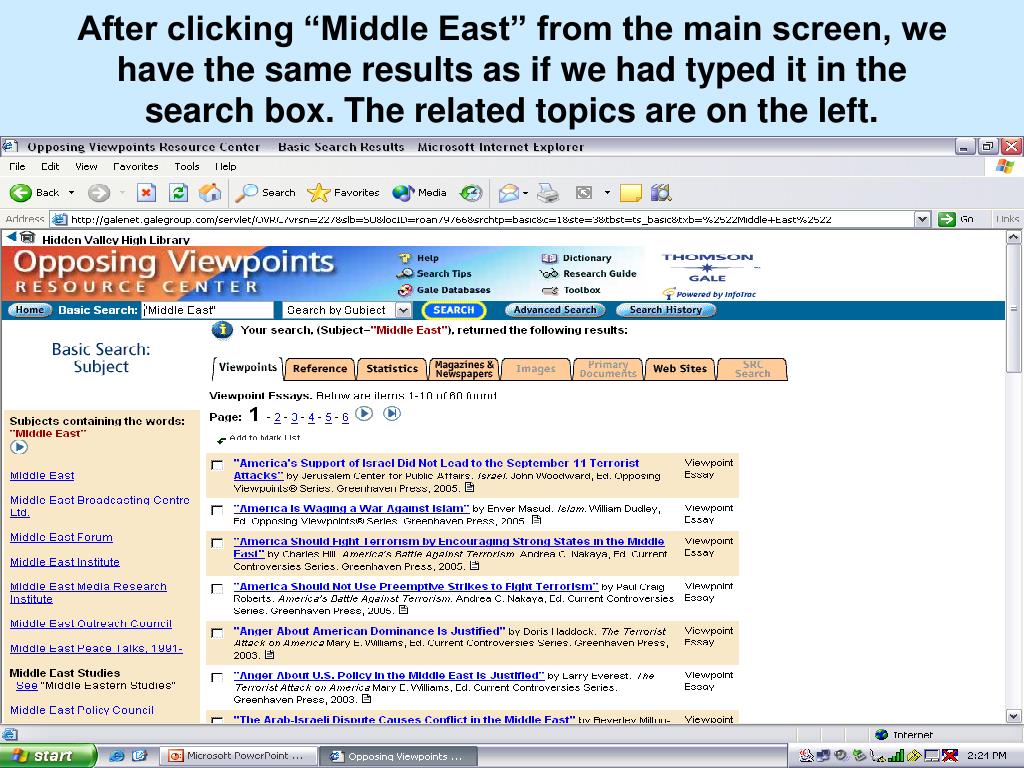Open the Favorites menu
The image size is (1024, 768).
pyautogui.click(x=136, y=167)
